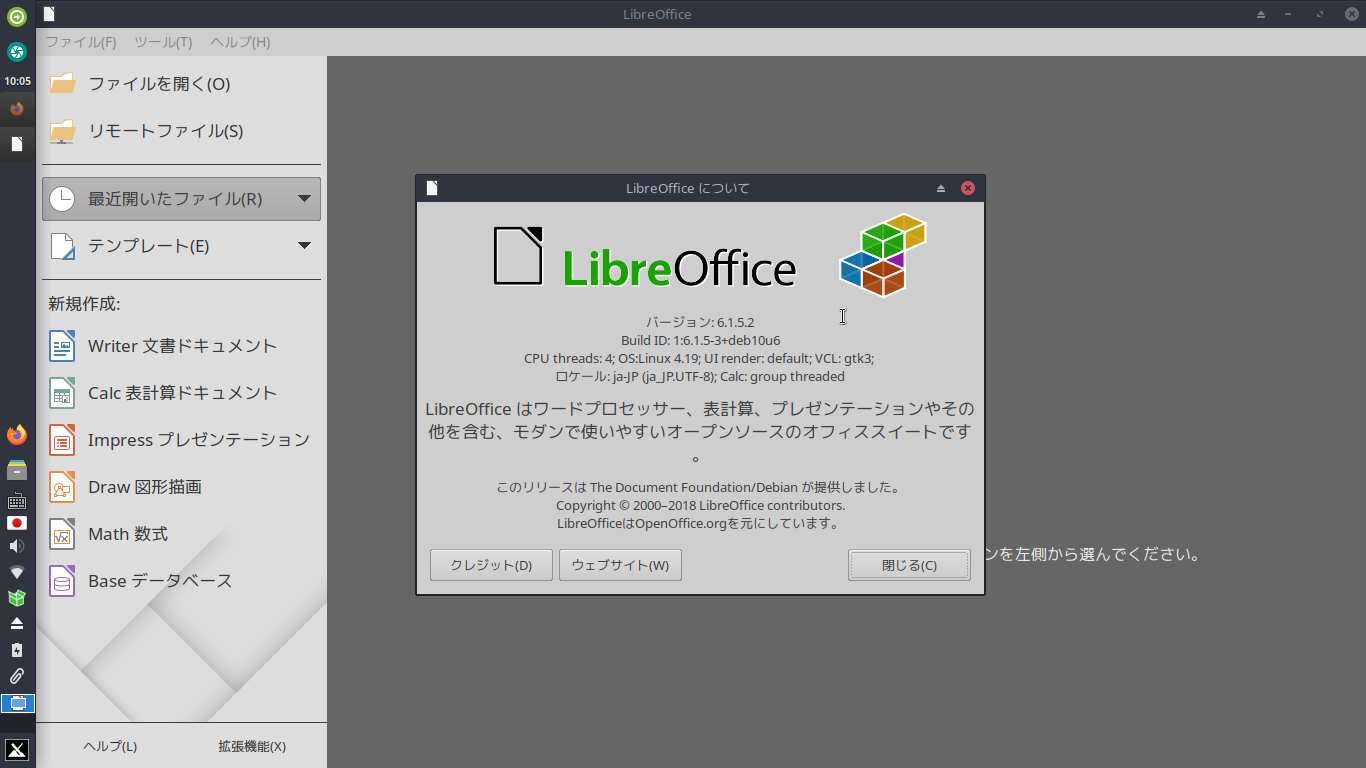Image resolution: width=1366 pixels, height=768 pixels.
Task: Open the リモートファイル(S) remote folder icon
Action: (x=62, y=131)
